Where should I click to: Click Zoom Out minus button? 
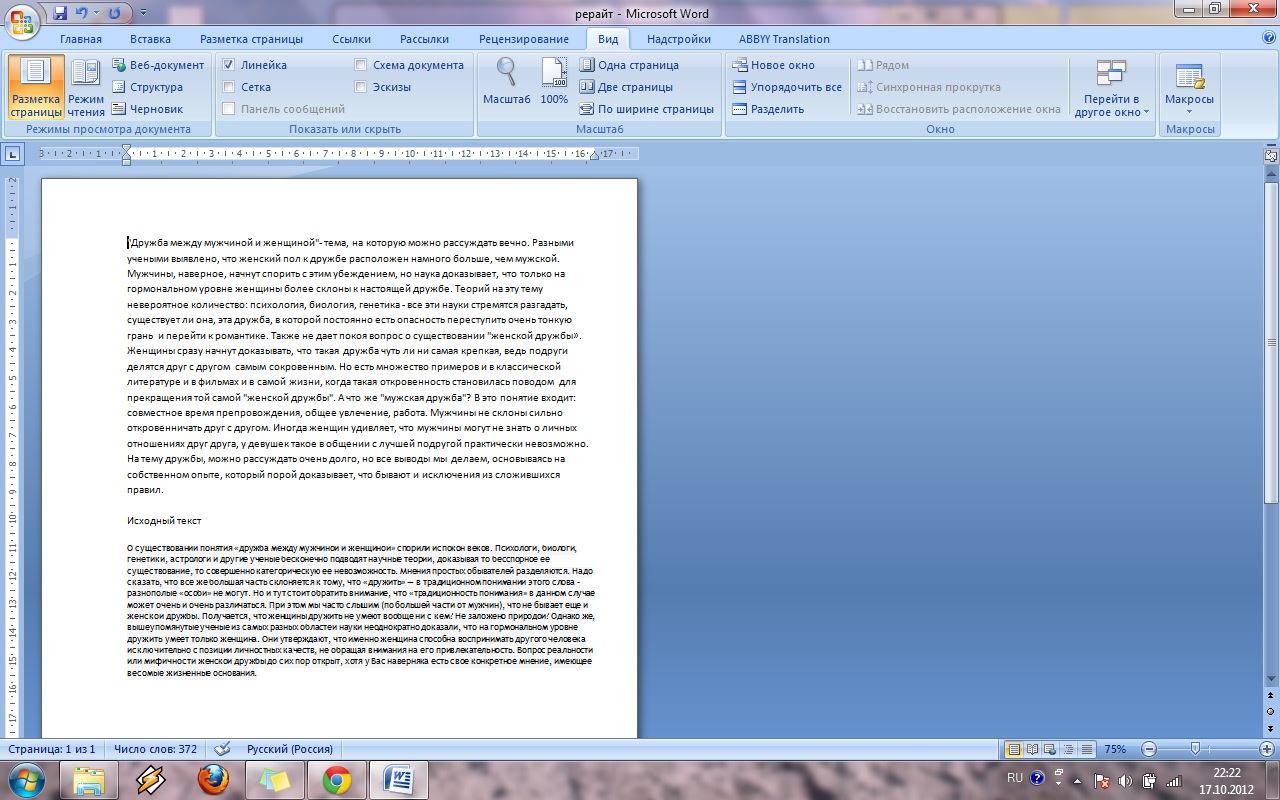pos(1149,749)
